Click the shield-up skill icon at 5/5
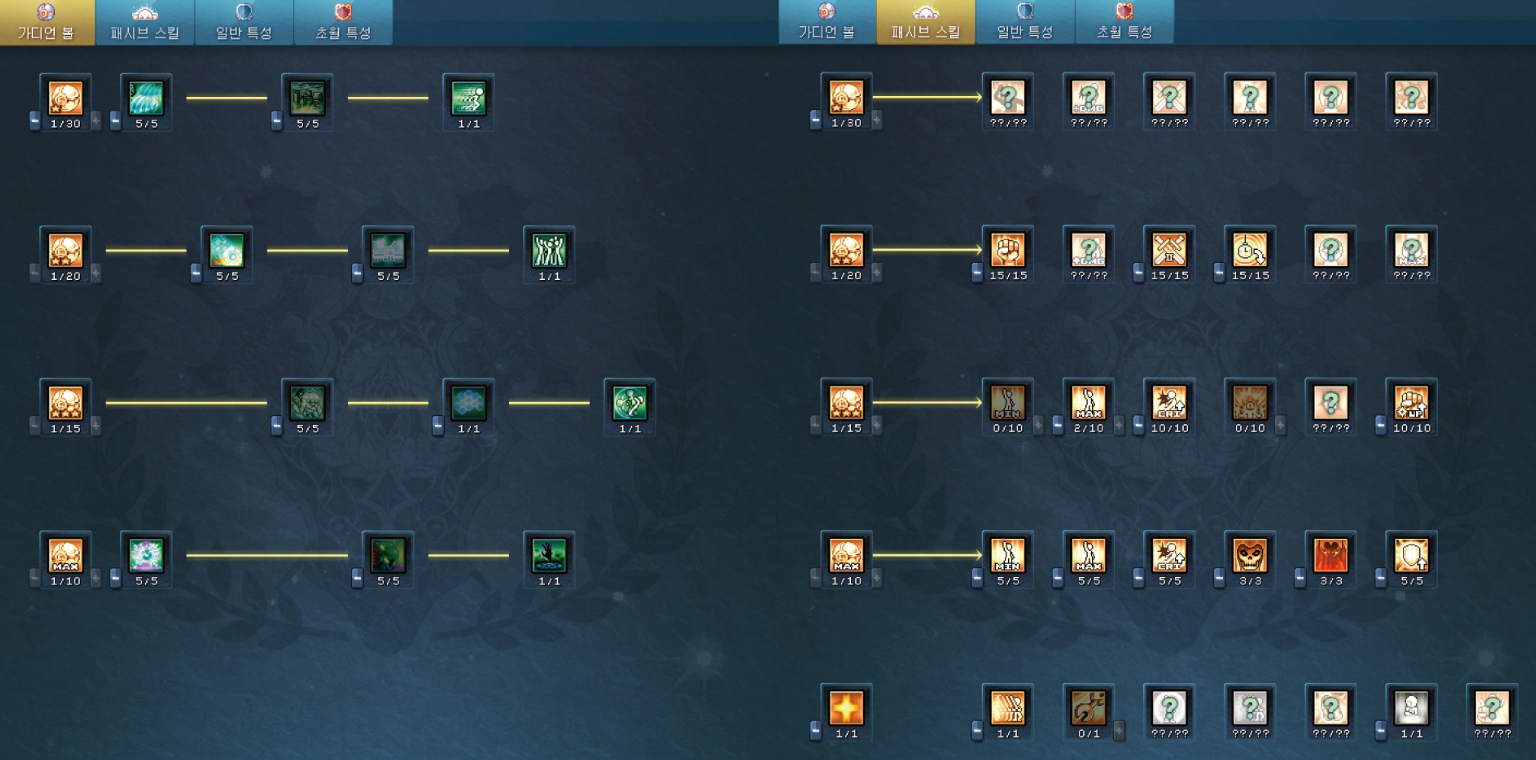This screenshot has width=1536, height=760. pyautogui.click(x=1411, y=555)
